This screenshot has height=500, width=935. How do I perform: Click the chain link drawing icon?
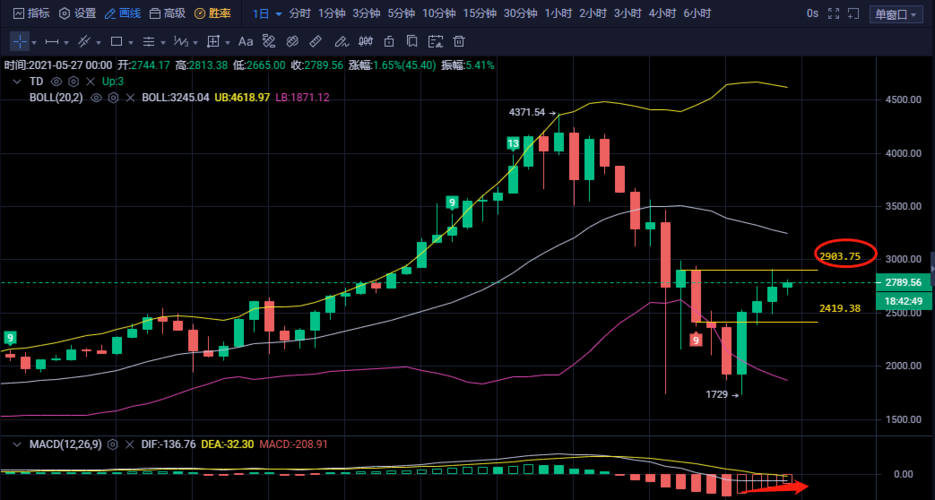(x=292, y=42)
